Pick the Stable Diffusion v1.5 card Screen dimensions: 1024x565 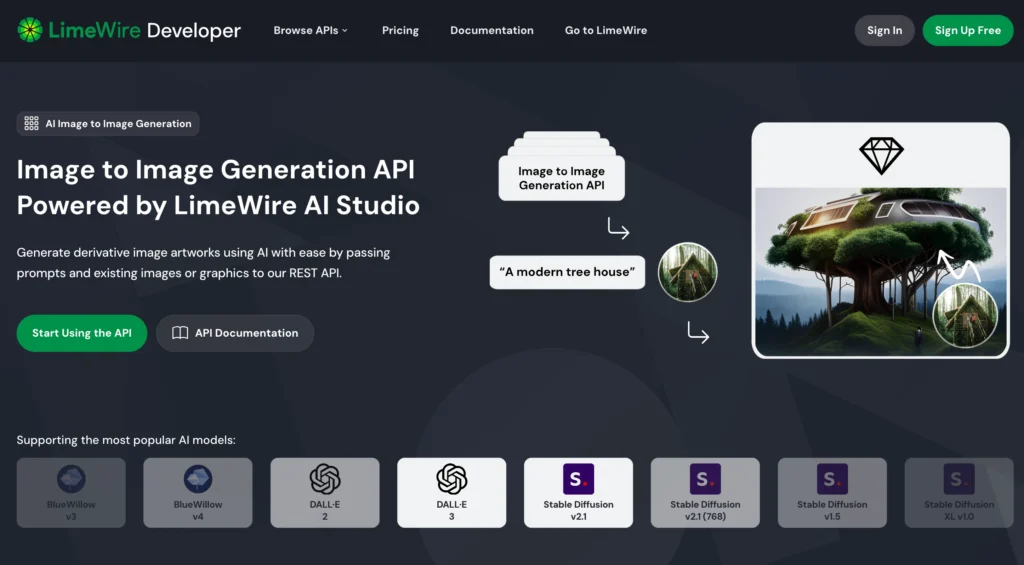coord(832,492)
